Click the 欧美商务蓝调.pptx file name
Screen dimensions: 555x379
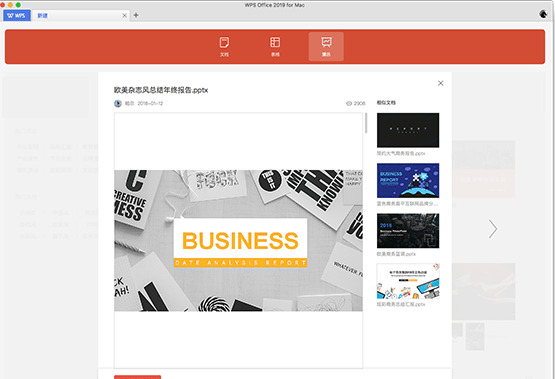pos(396,254)
